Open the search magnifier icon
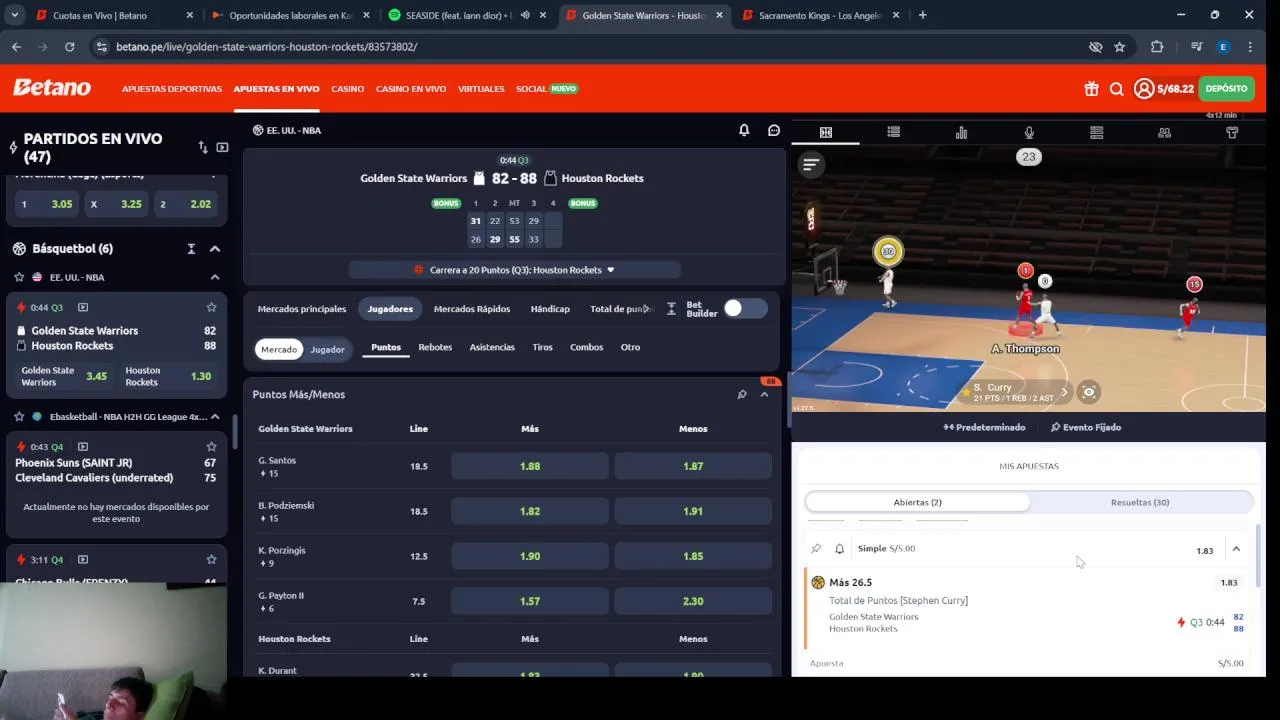The width and height of the screenshot is (1280, 720). click(1117, 89)
